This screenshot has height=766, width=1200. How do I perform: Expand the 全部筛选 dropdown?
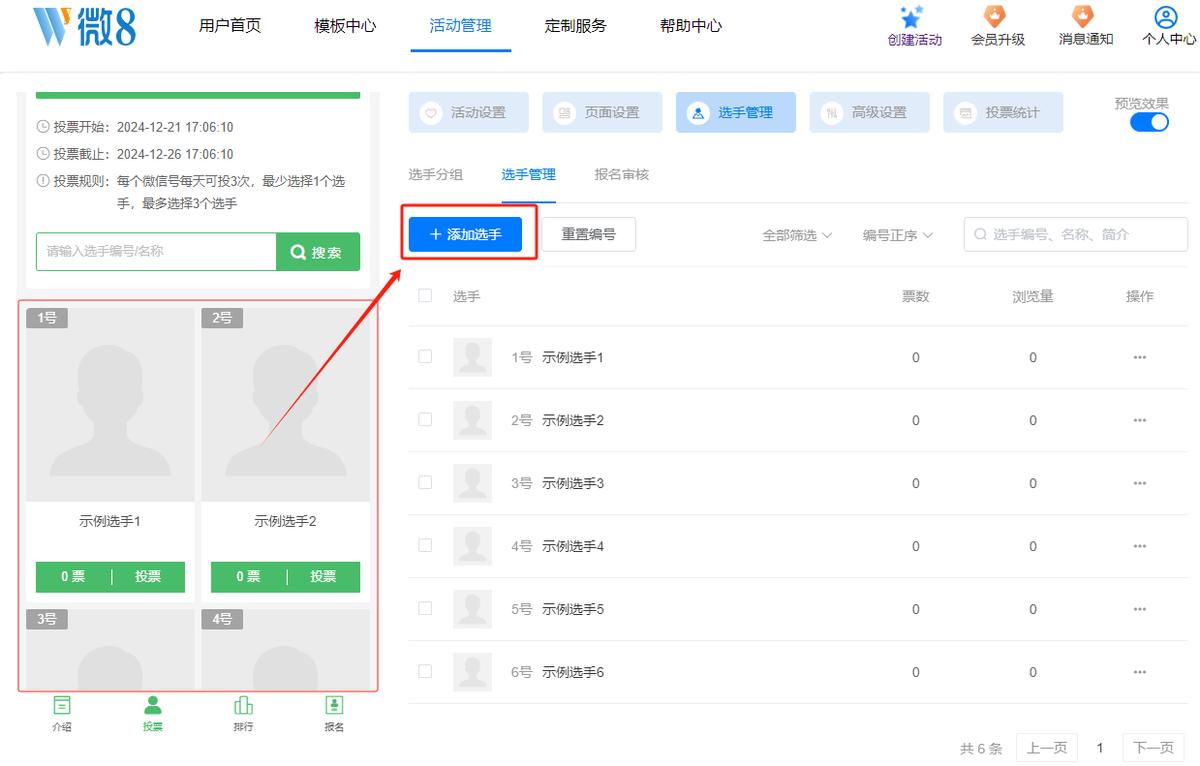click(x=797, y=235)
